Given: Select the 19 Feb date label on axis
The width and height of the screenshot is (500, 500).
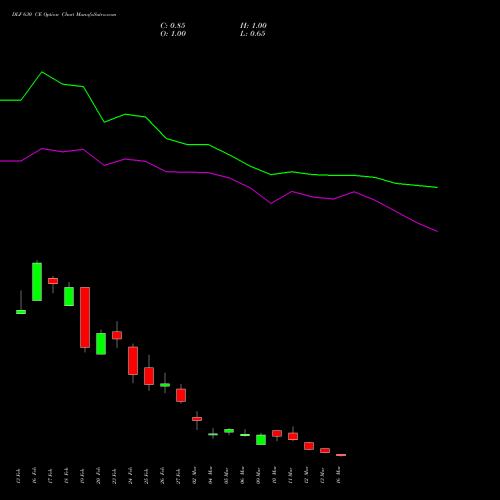Looking at the screenshot, I should (x=82, y=475).
